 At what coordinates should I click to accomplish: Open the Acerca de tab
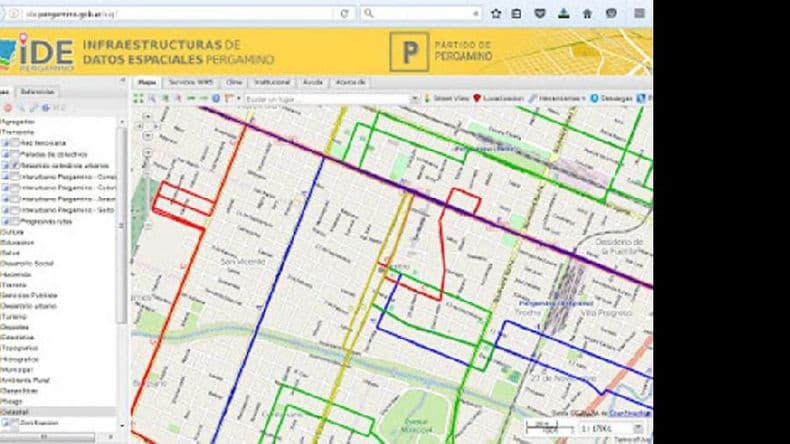[x=350, y=82]
